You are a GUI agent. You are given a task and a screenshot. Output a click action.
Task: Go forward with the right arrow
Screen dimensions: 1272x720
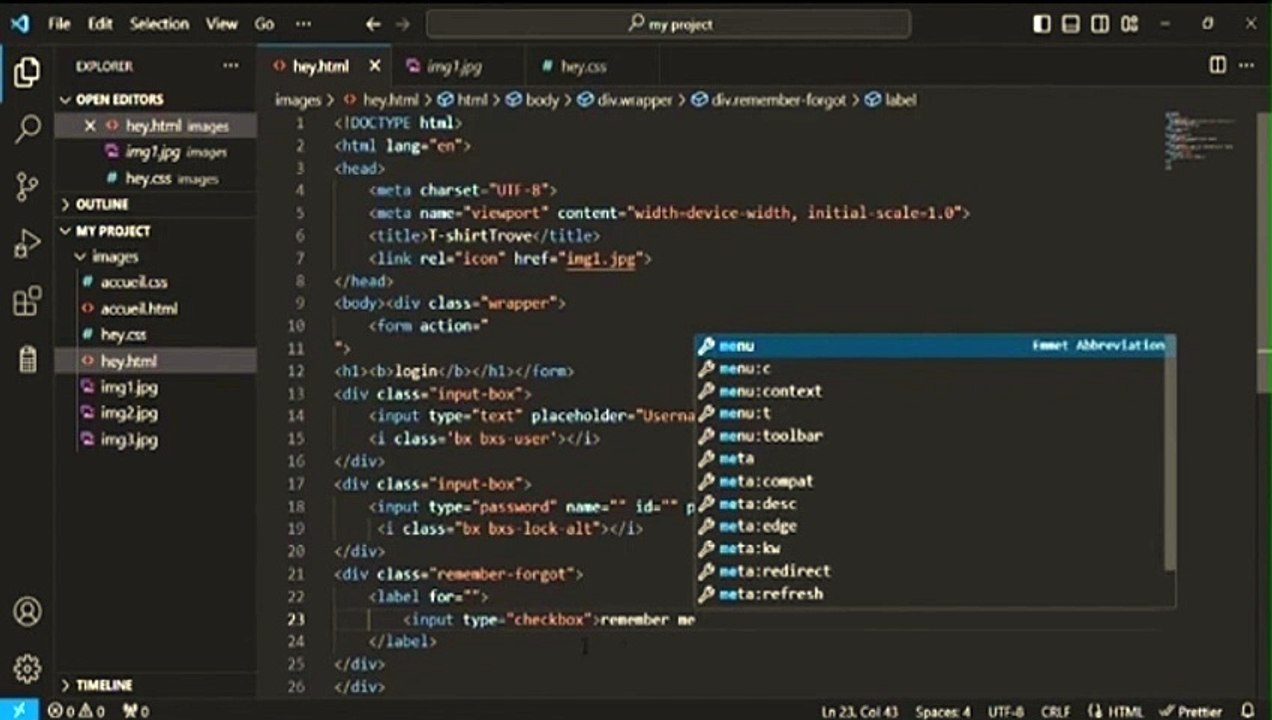click(x=402, y=24)
